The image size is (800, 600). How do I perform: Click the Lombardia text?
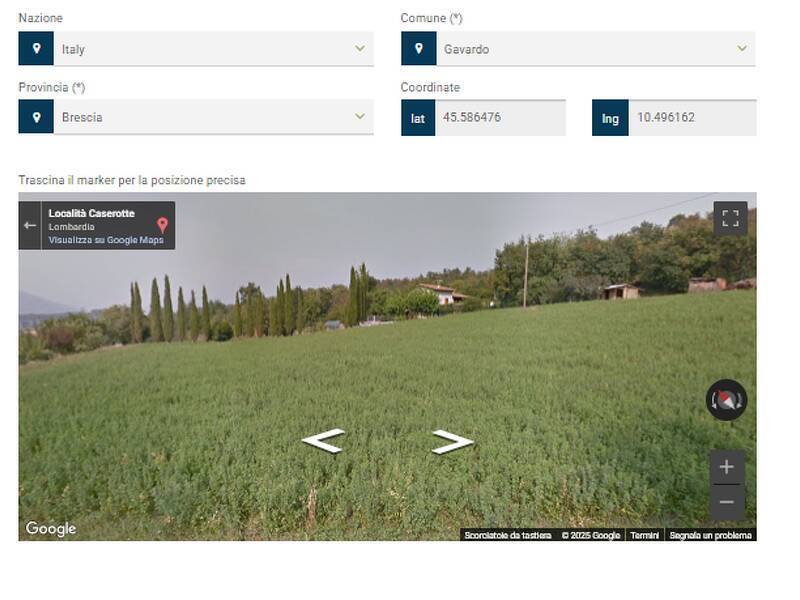(x=71, y=227)
